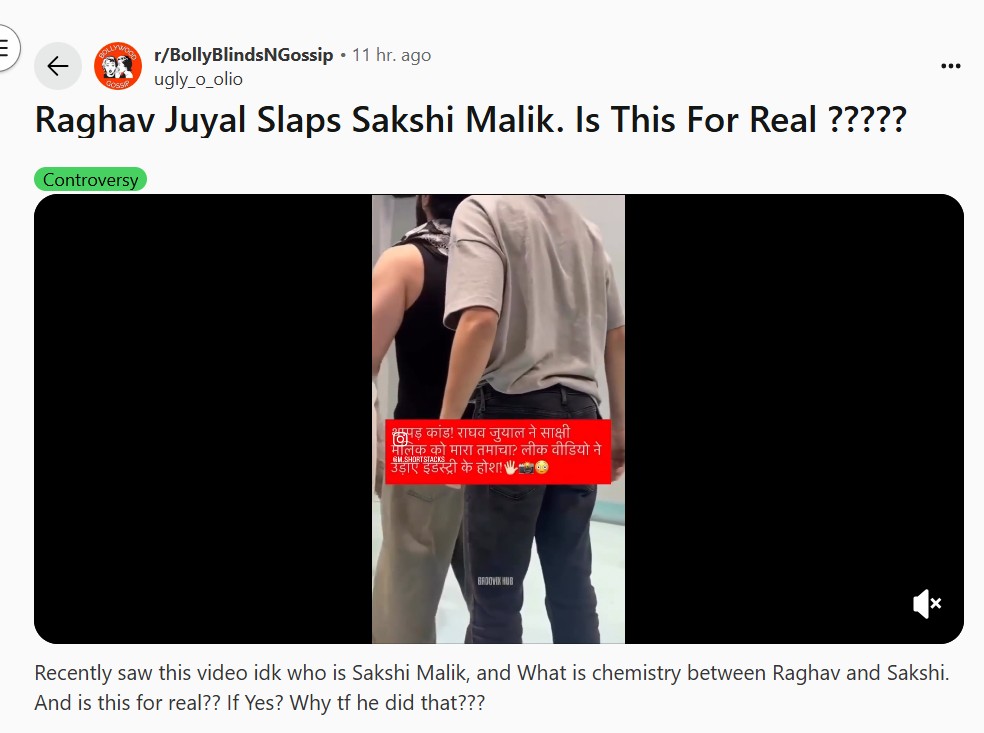Filter posts by the Controversy flair
Viewport: 984px width, 733px height.
click(x=90, y=179)
